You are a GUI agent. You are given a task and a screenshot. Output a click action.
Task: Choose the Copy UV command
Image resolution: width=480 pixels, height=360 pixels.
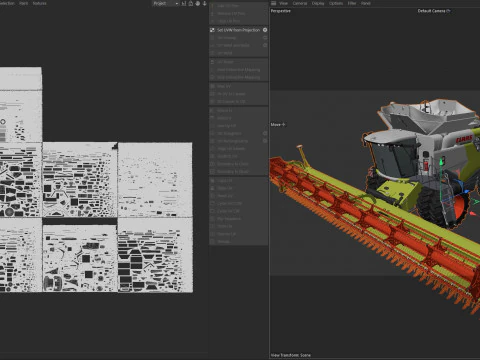coord(238,180)
